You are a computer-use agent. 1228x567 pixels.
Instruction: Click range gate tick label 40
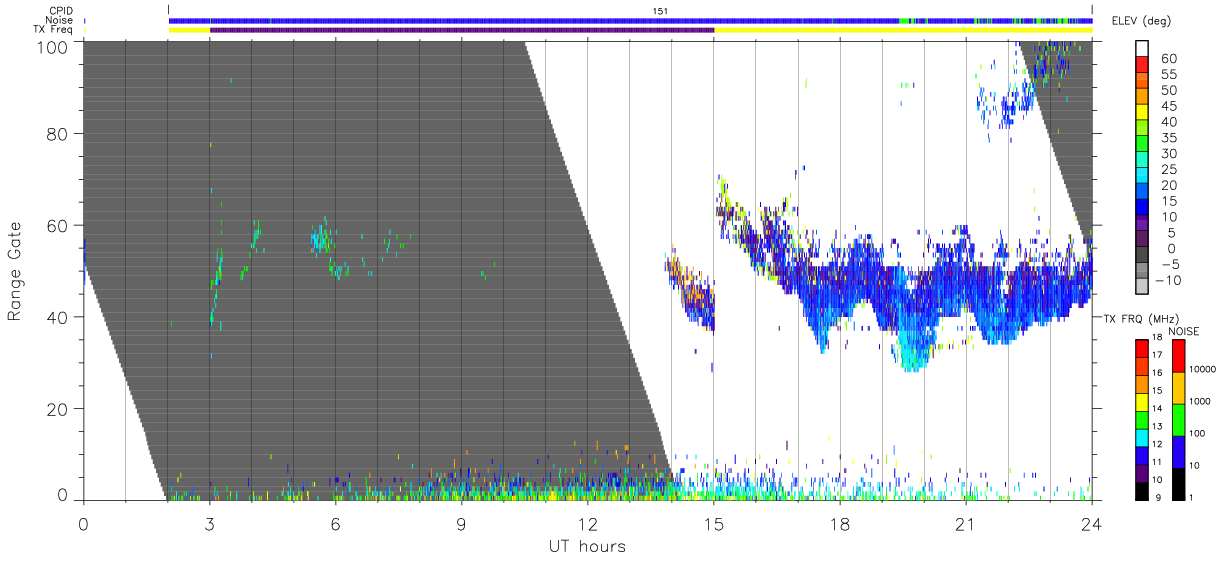pyautogui.click(x=58, y=317)
